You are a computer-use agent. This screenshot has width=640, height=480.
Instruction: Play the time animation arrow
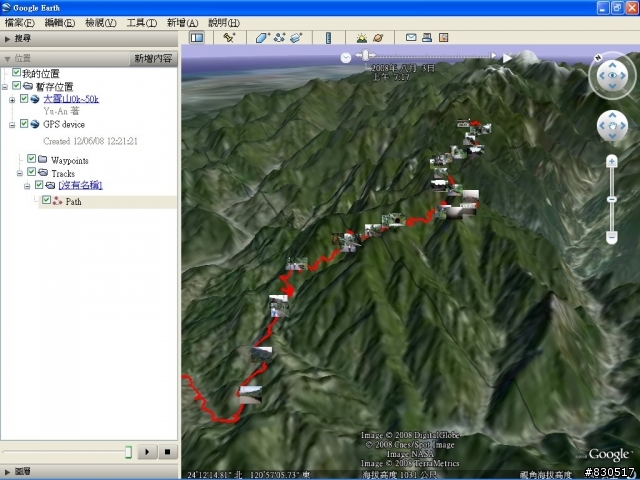pyautogui.click(x=507, y=58)
